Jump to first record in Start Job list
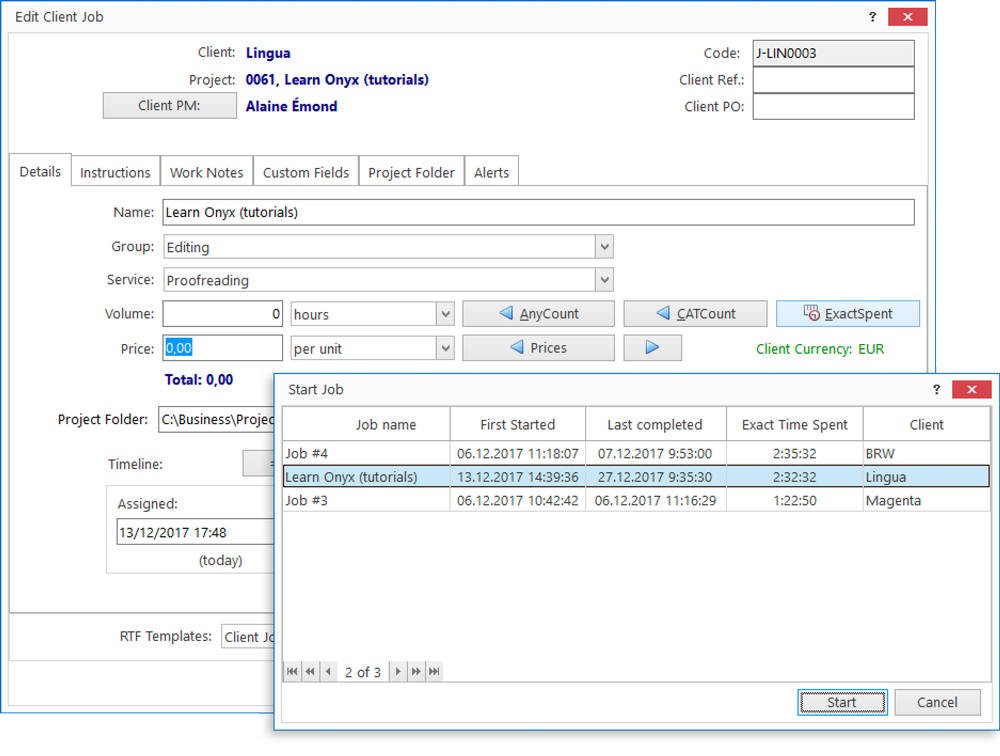Image resolution: width=1000 pixels, height=756 pixels. pos(292,672)
